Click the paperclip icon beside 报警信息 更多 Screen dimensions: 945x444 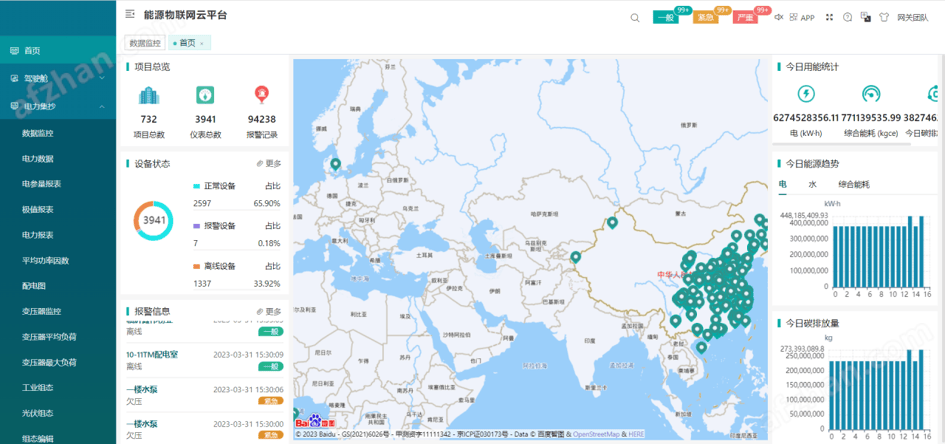260,311
